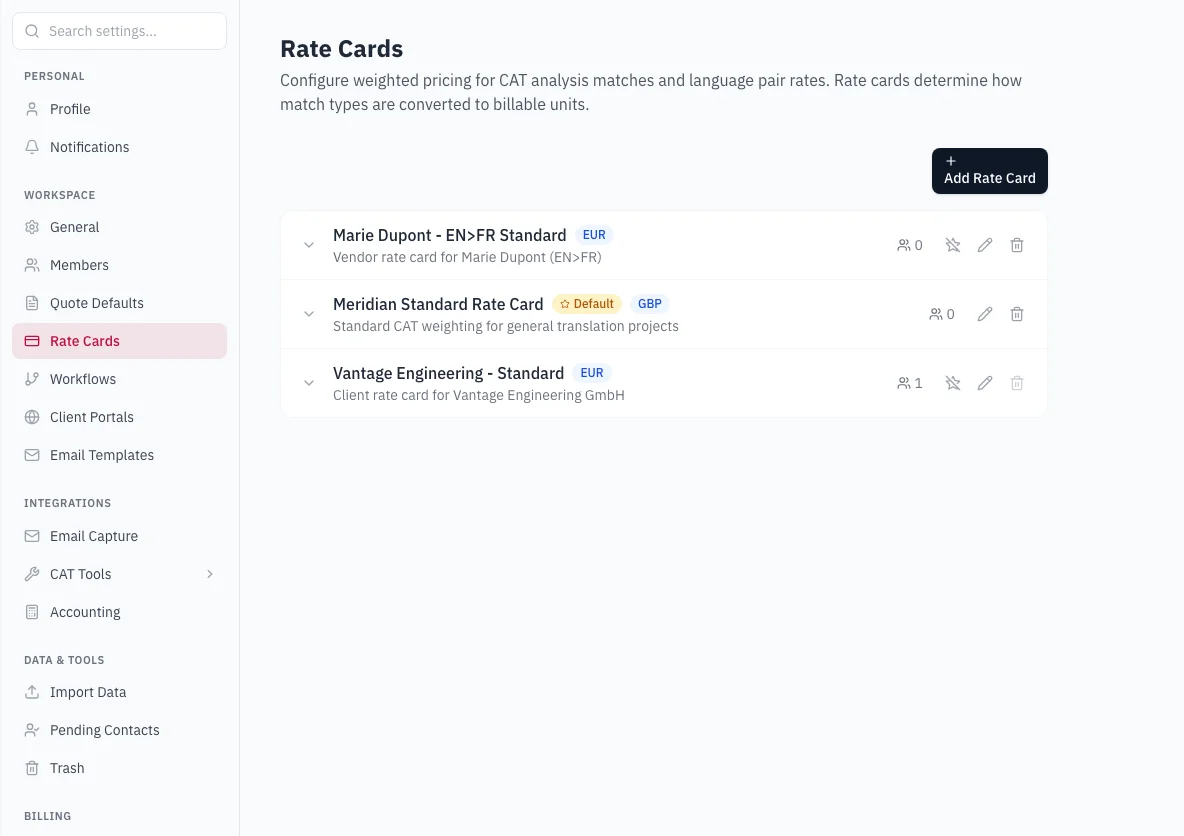Click the upload icon beside Import Data
The height and width of the screenshot is (836, 1184).
coord(32,692)
